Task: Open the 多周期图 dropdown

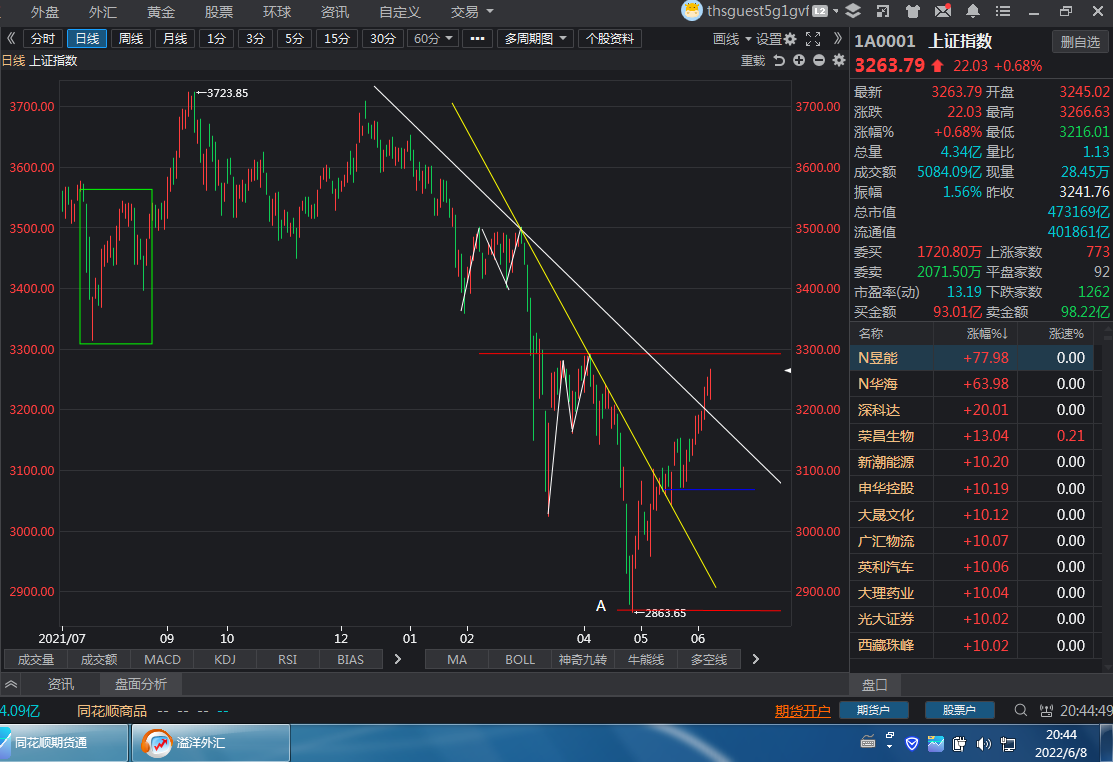Action: pos(533,38)
